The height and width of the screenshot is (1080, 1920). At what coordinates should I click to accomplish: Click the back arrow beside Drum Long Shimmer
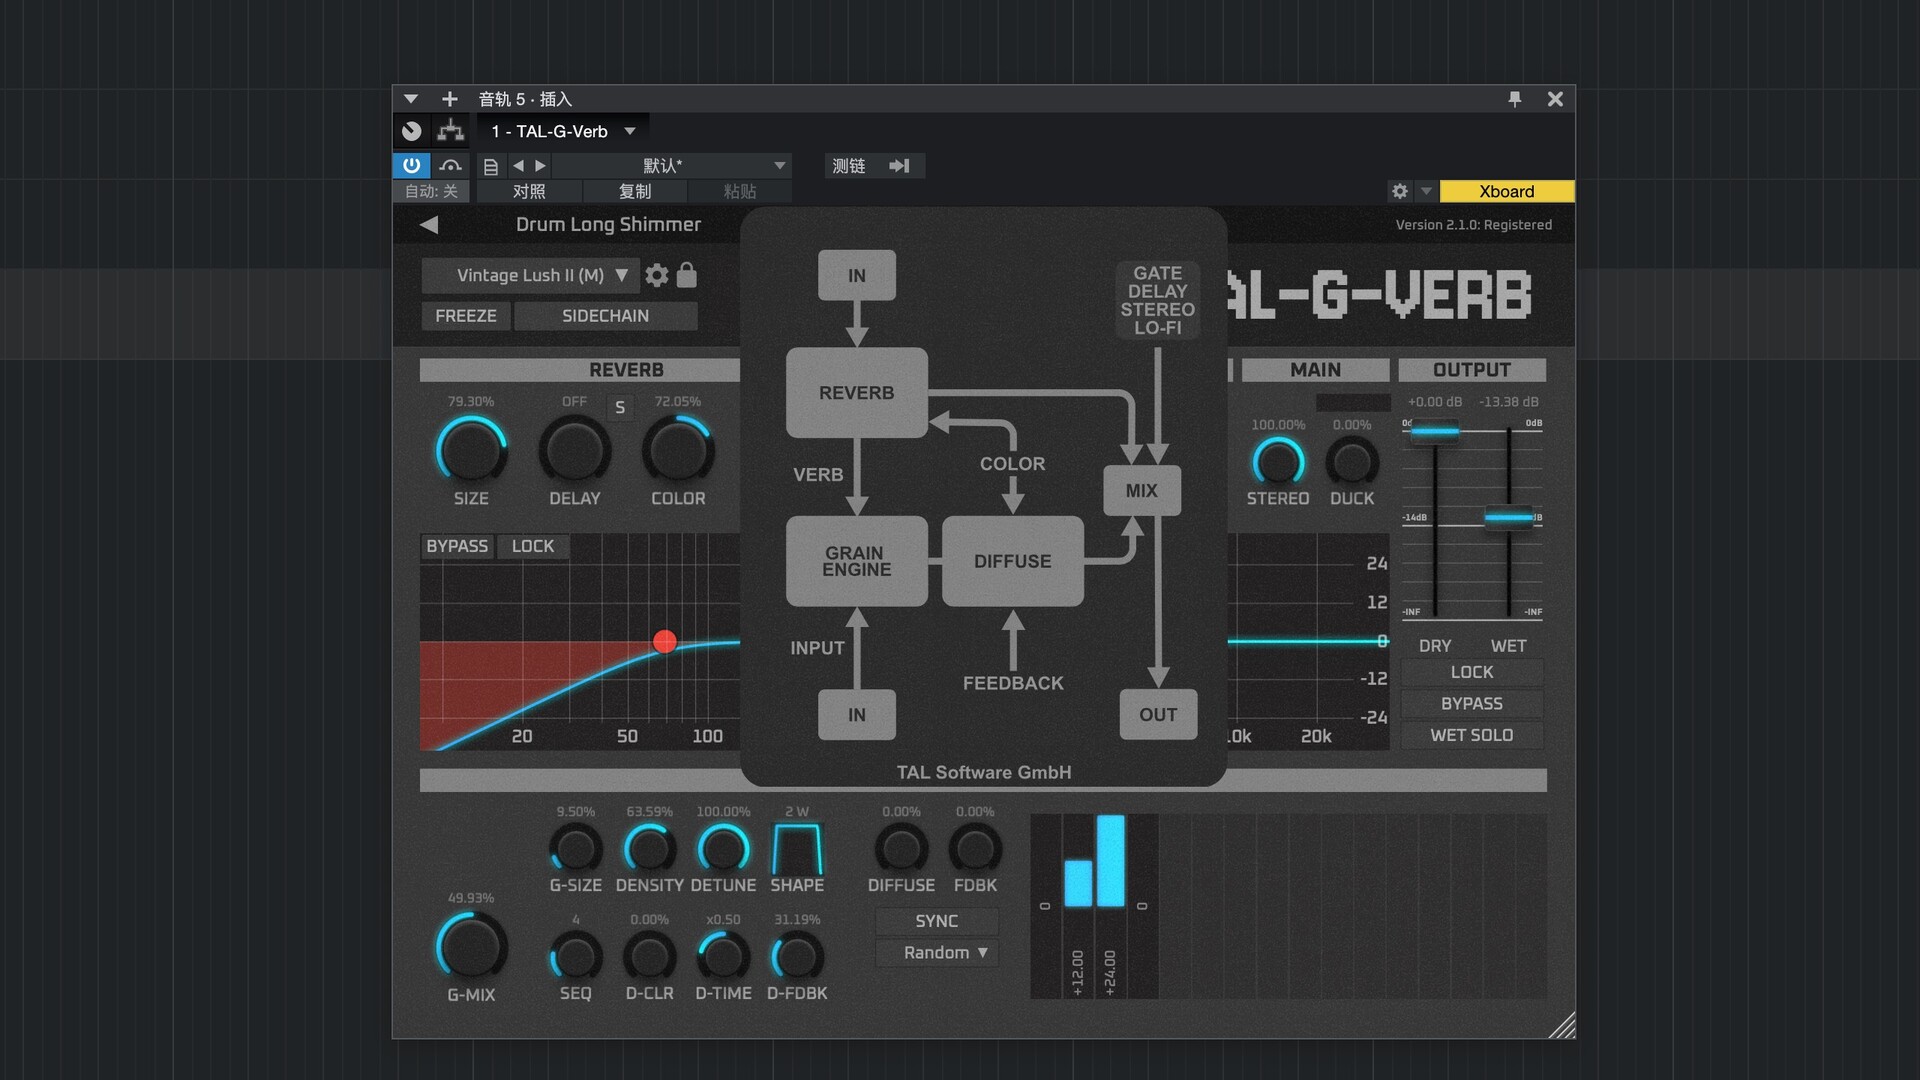[430, 225]
